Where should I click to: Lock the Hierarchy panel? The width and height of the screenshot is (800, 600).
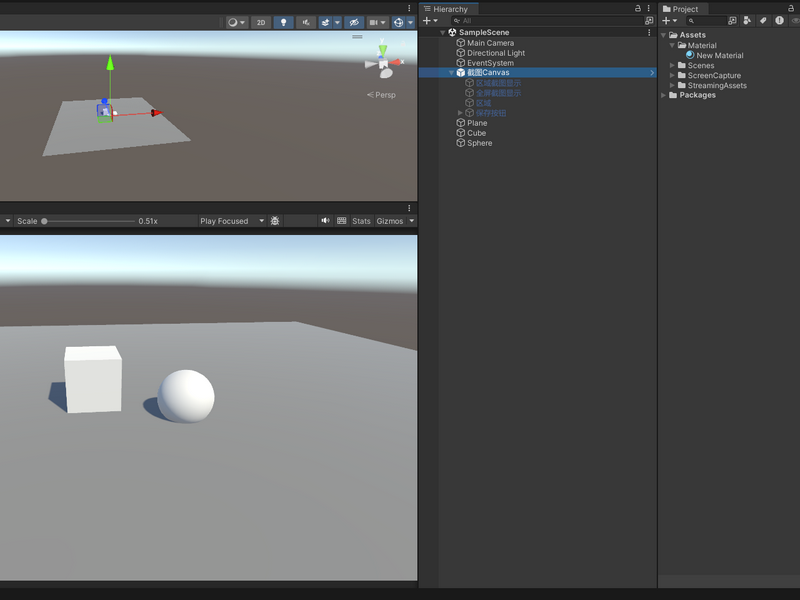tap(638, 9)
